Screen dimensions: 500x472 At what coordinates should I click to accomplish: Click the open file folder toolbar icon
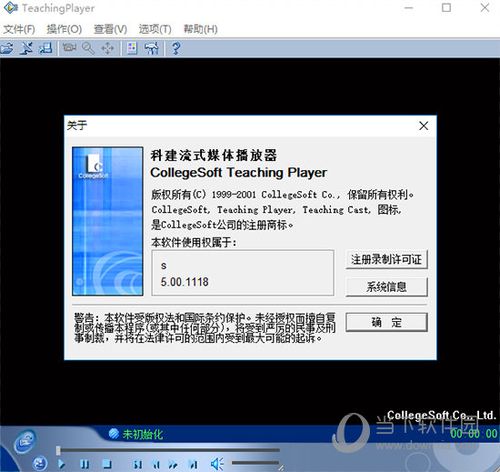coord(7,48)
